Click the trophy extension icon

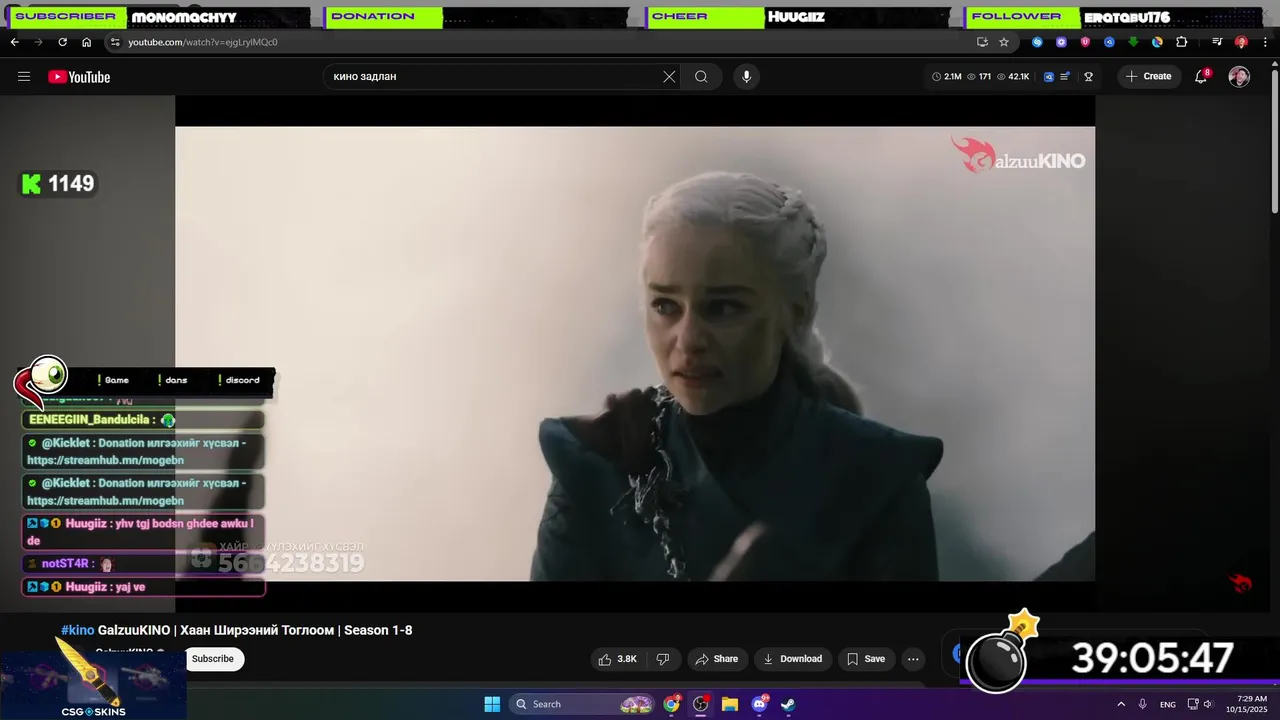pyautogui.click(x=1088, y=77)
